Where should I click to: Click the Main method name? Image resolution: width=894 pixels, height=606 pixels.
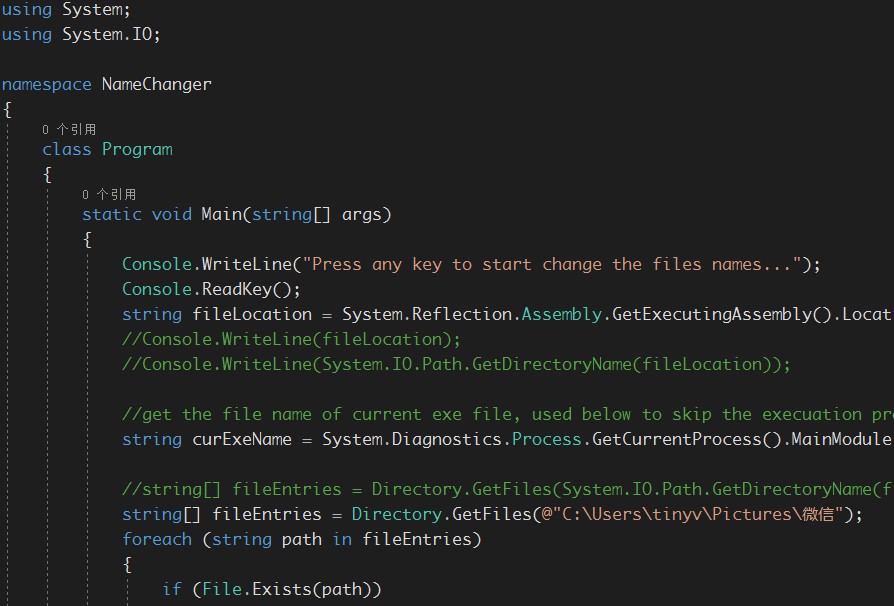[x=222, y=214]
